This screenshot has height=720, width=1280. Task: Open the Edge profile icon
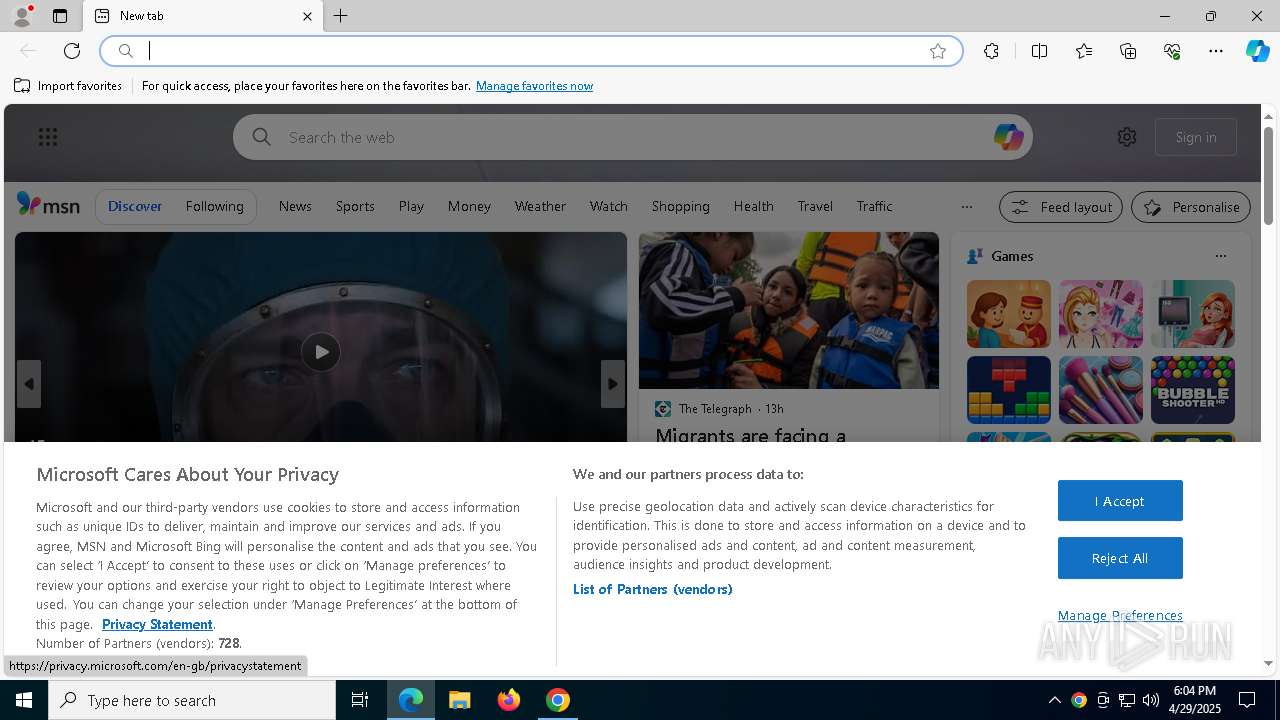click(x=21, y=16)
